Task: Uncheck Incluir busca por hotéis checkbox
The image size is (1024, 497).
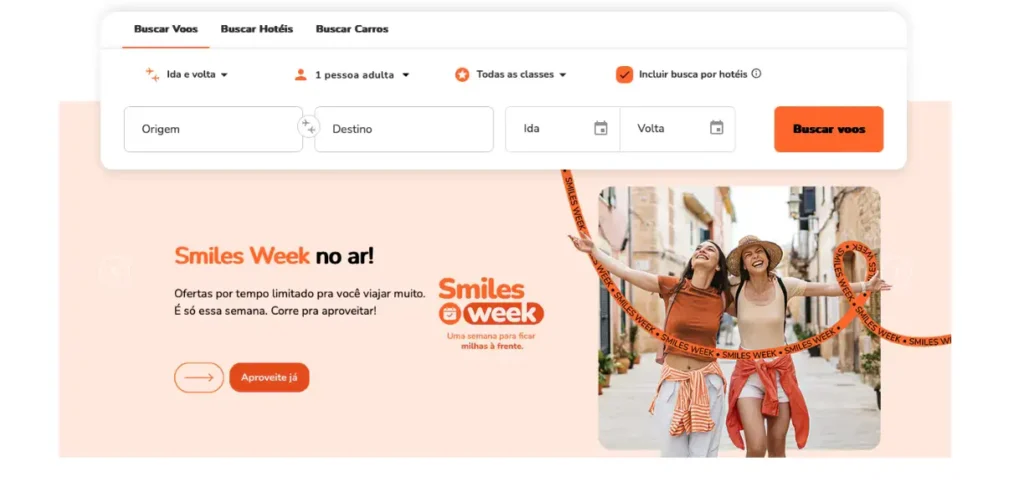Action: (x=624, y=74)
